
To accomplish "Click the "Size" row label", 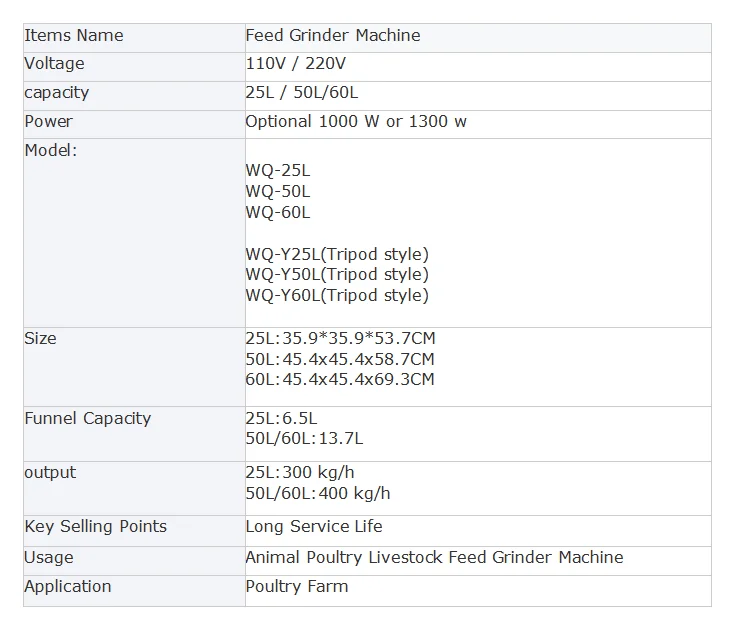I will coord(41,339).
